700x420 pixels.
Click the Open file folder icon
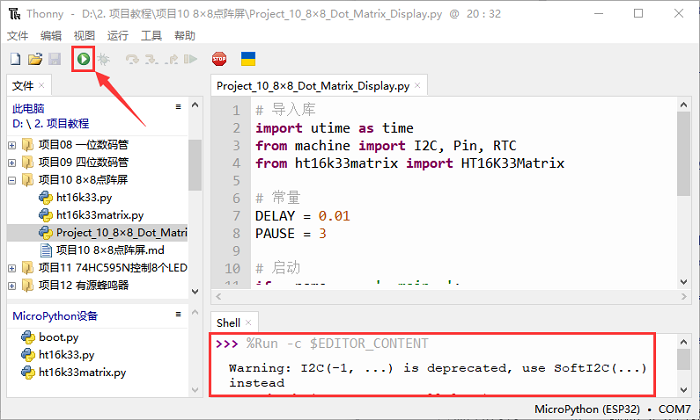tap(35, 60)
